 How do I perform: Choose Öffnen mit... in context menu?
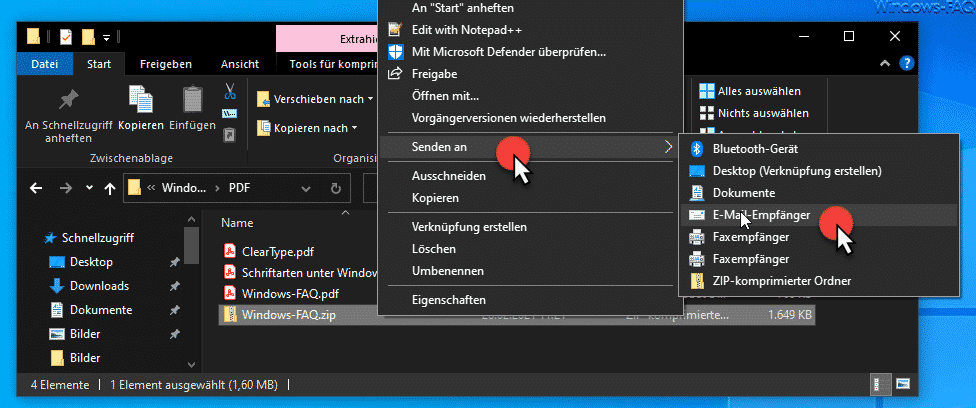coord(528,96)
